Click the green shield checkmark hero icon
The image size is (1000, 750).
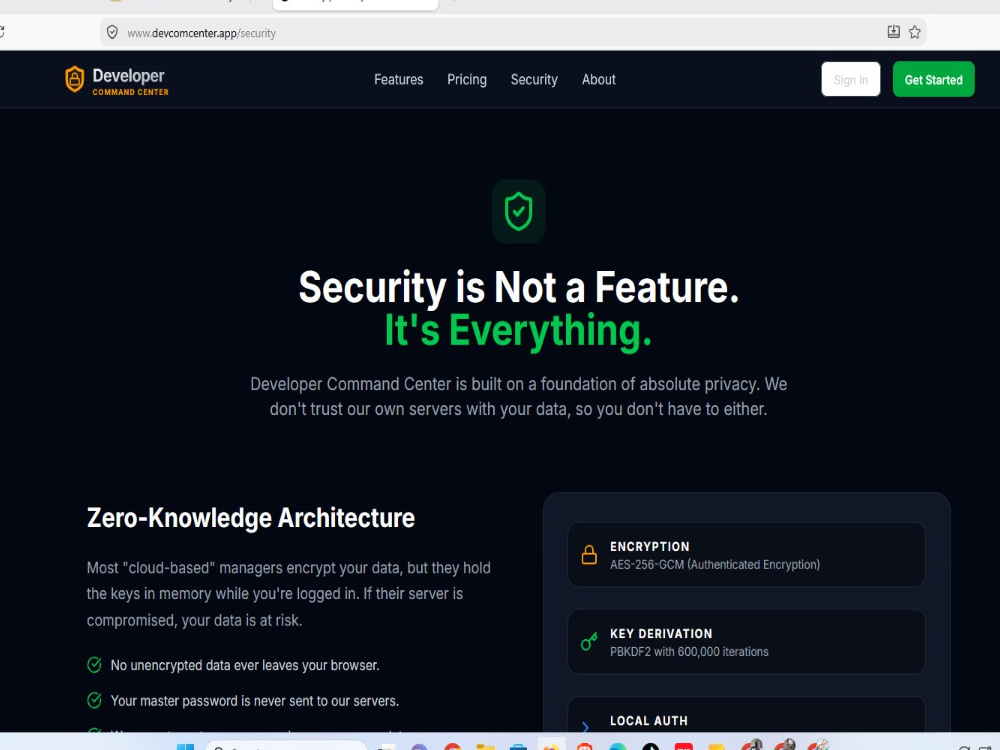pyautogui.click(x=518, y=211)
